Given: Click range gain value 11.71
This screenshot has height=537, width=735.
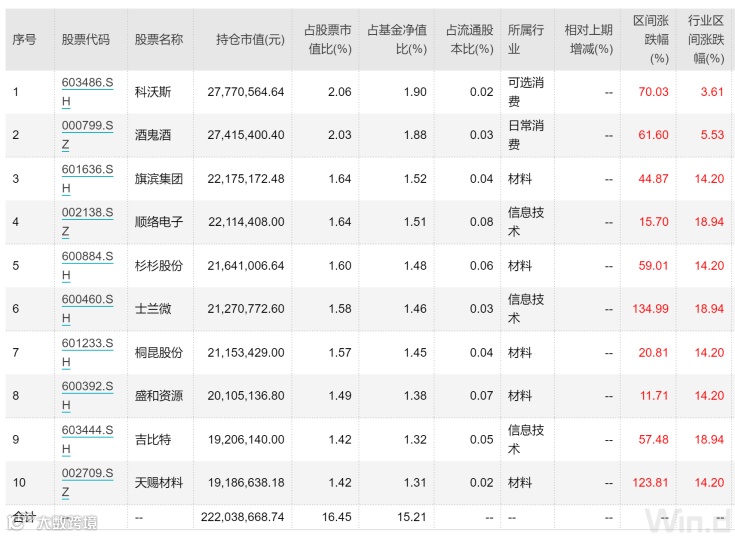Looking at the screenshot, I should pyautogui.click(x=654, y=395).
